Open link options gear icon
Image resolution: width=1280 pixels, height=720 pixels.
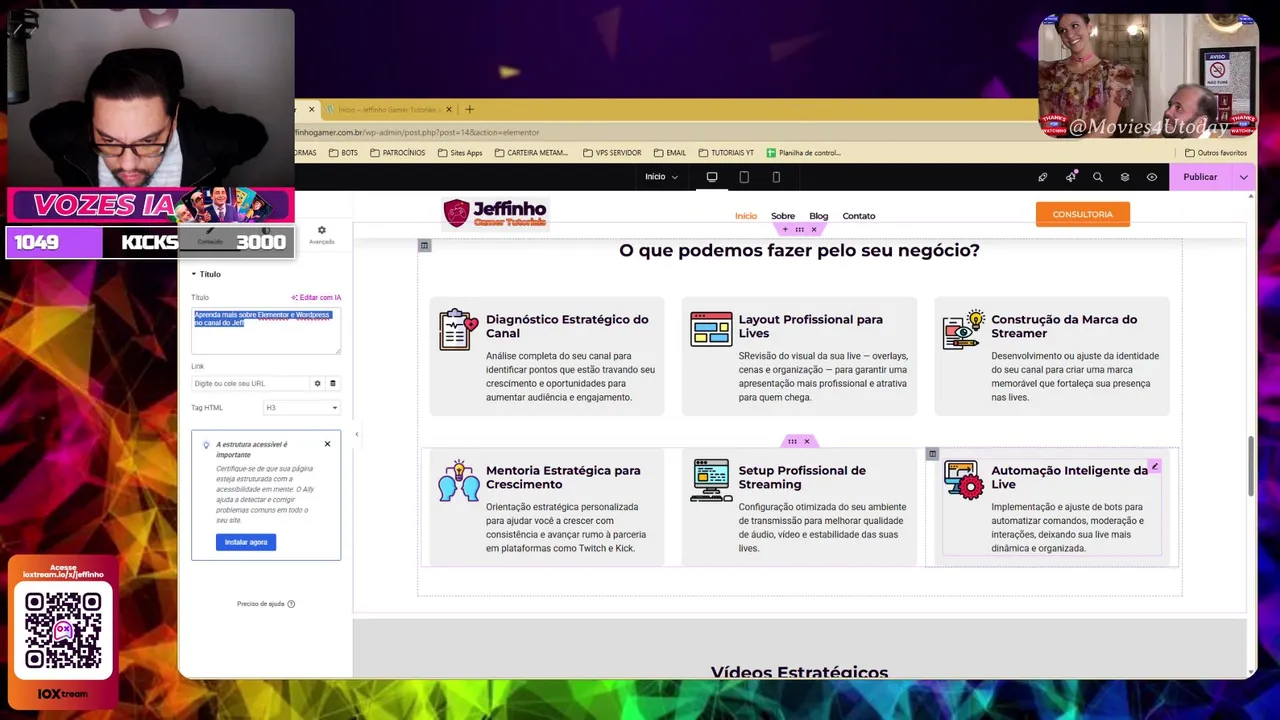point(318,383)
